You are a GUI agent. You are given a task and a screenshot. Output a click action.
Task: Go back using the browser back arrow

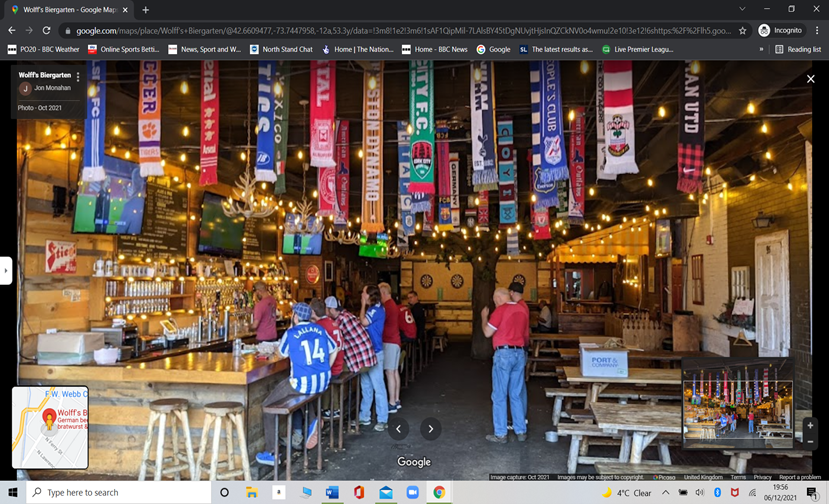pyautogui.click(x=12, y=31)
